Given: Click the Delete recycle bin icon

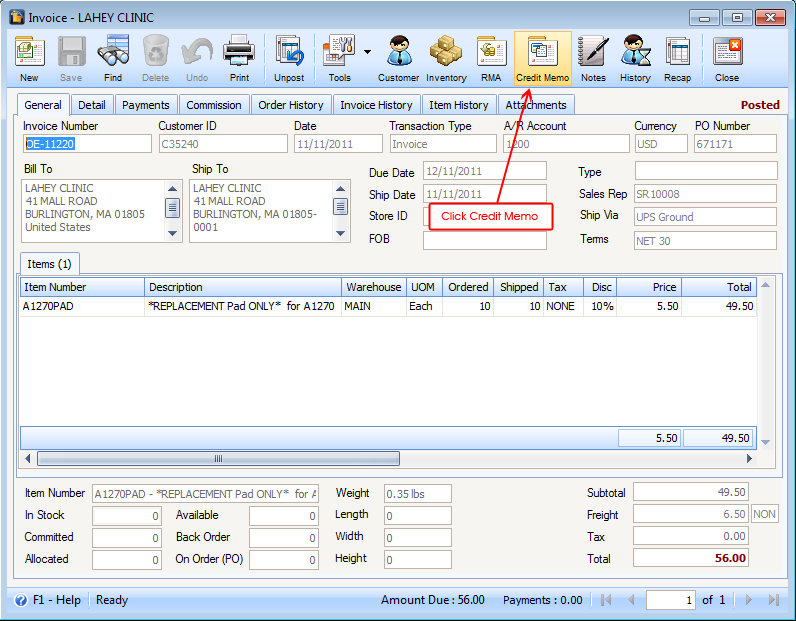Looking at the screenshot, I should click(155, 51).
